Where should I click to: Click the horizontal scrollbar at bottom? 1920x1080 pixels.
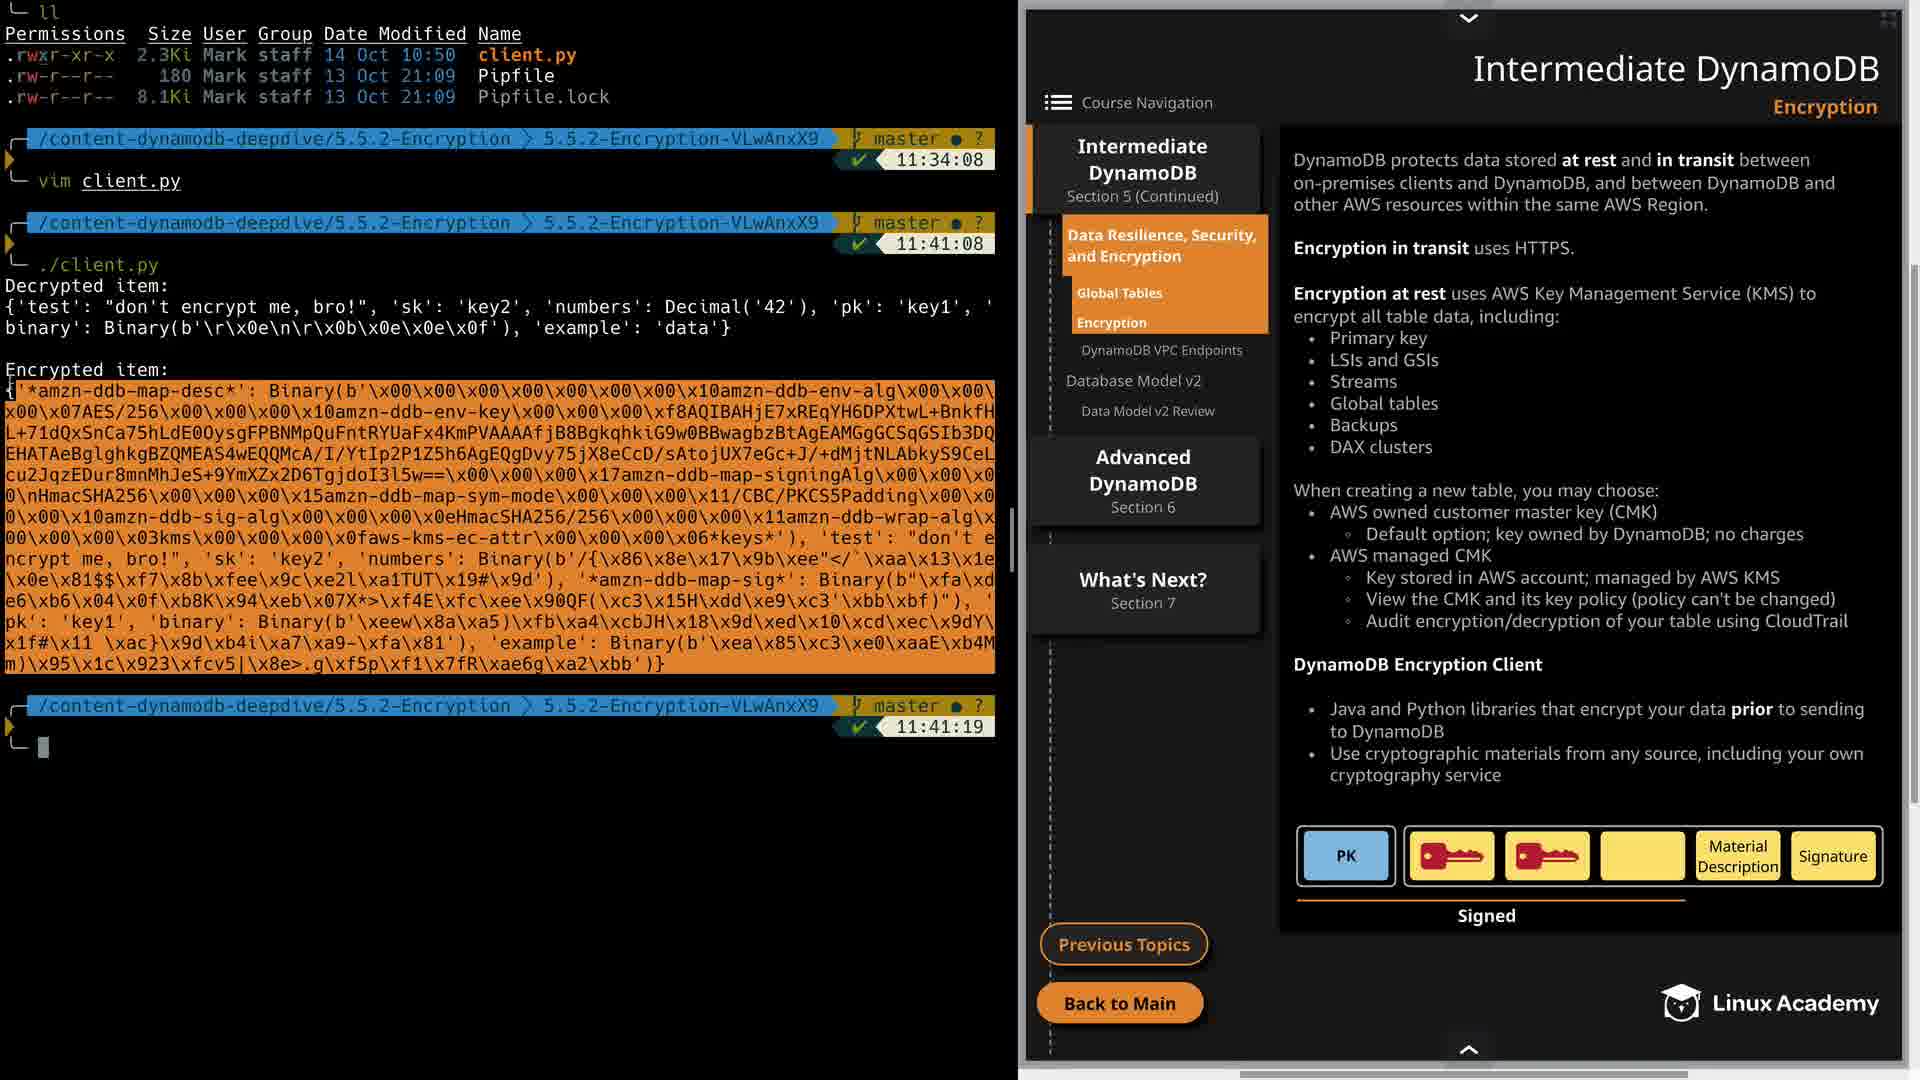click(x=1463, y=1075)
